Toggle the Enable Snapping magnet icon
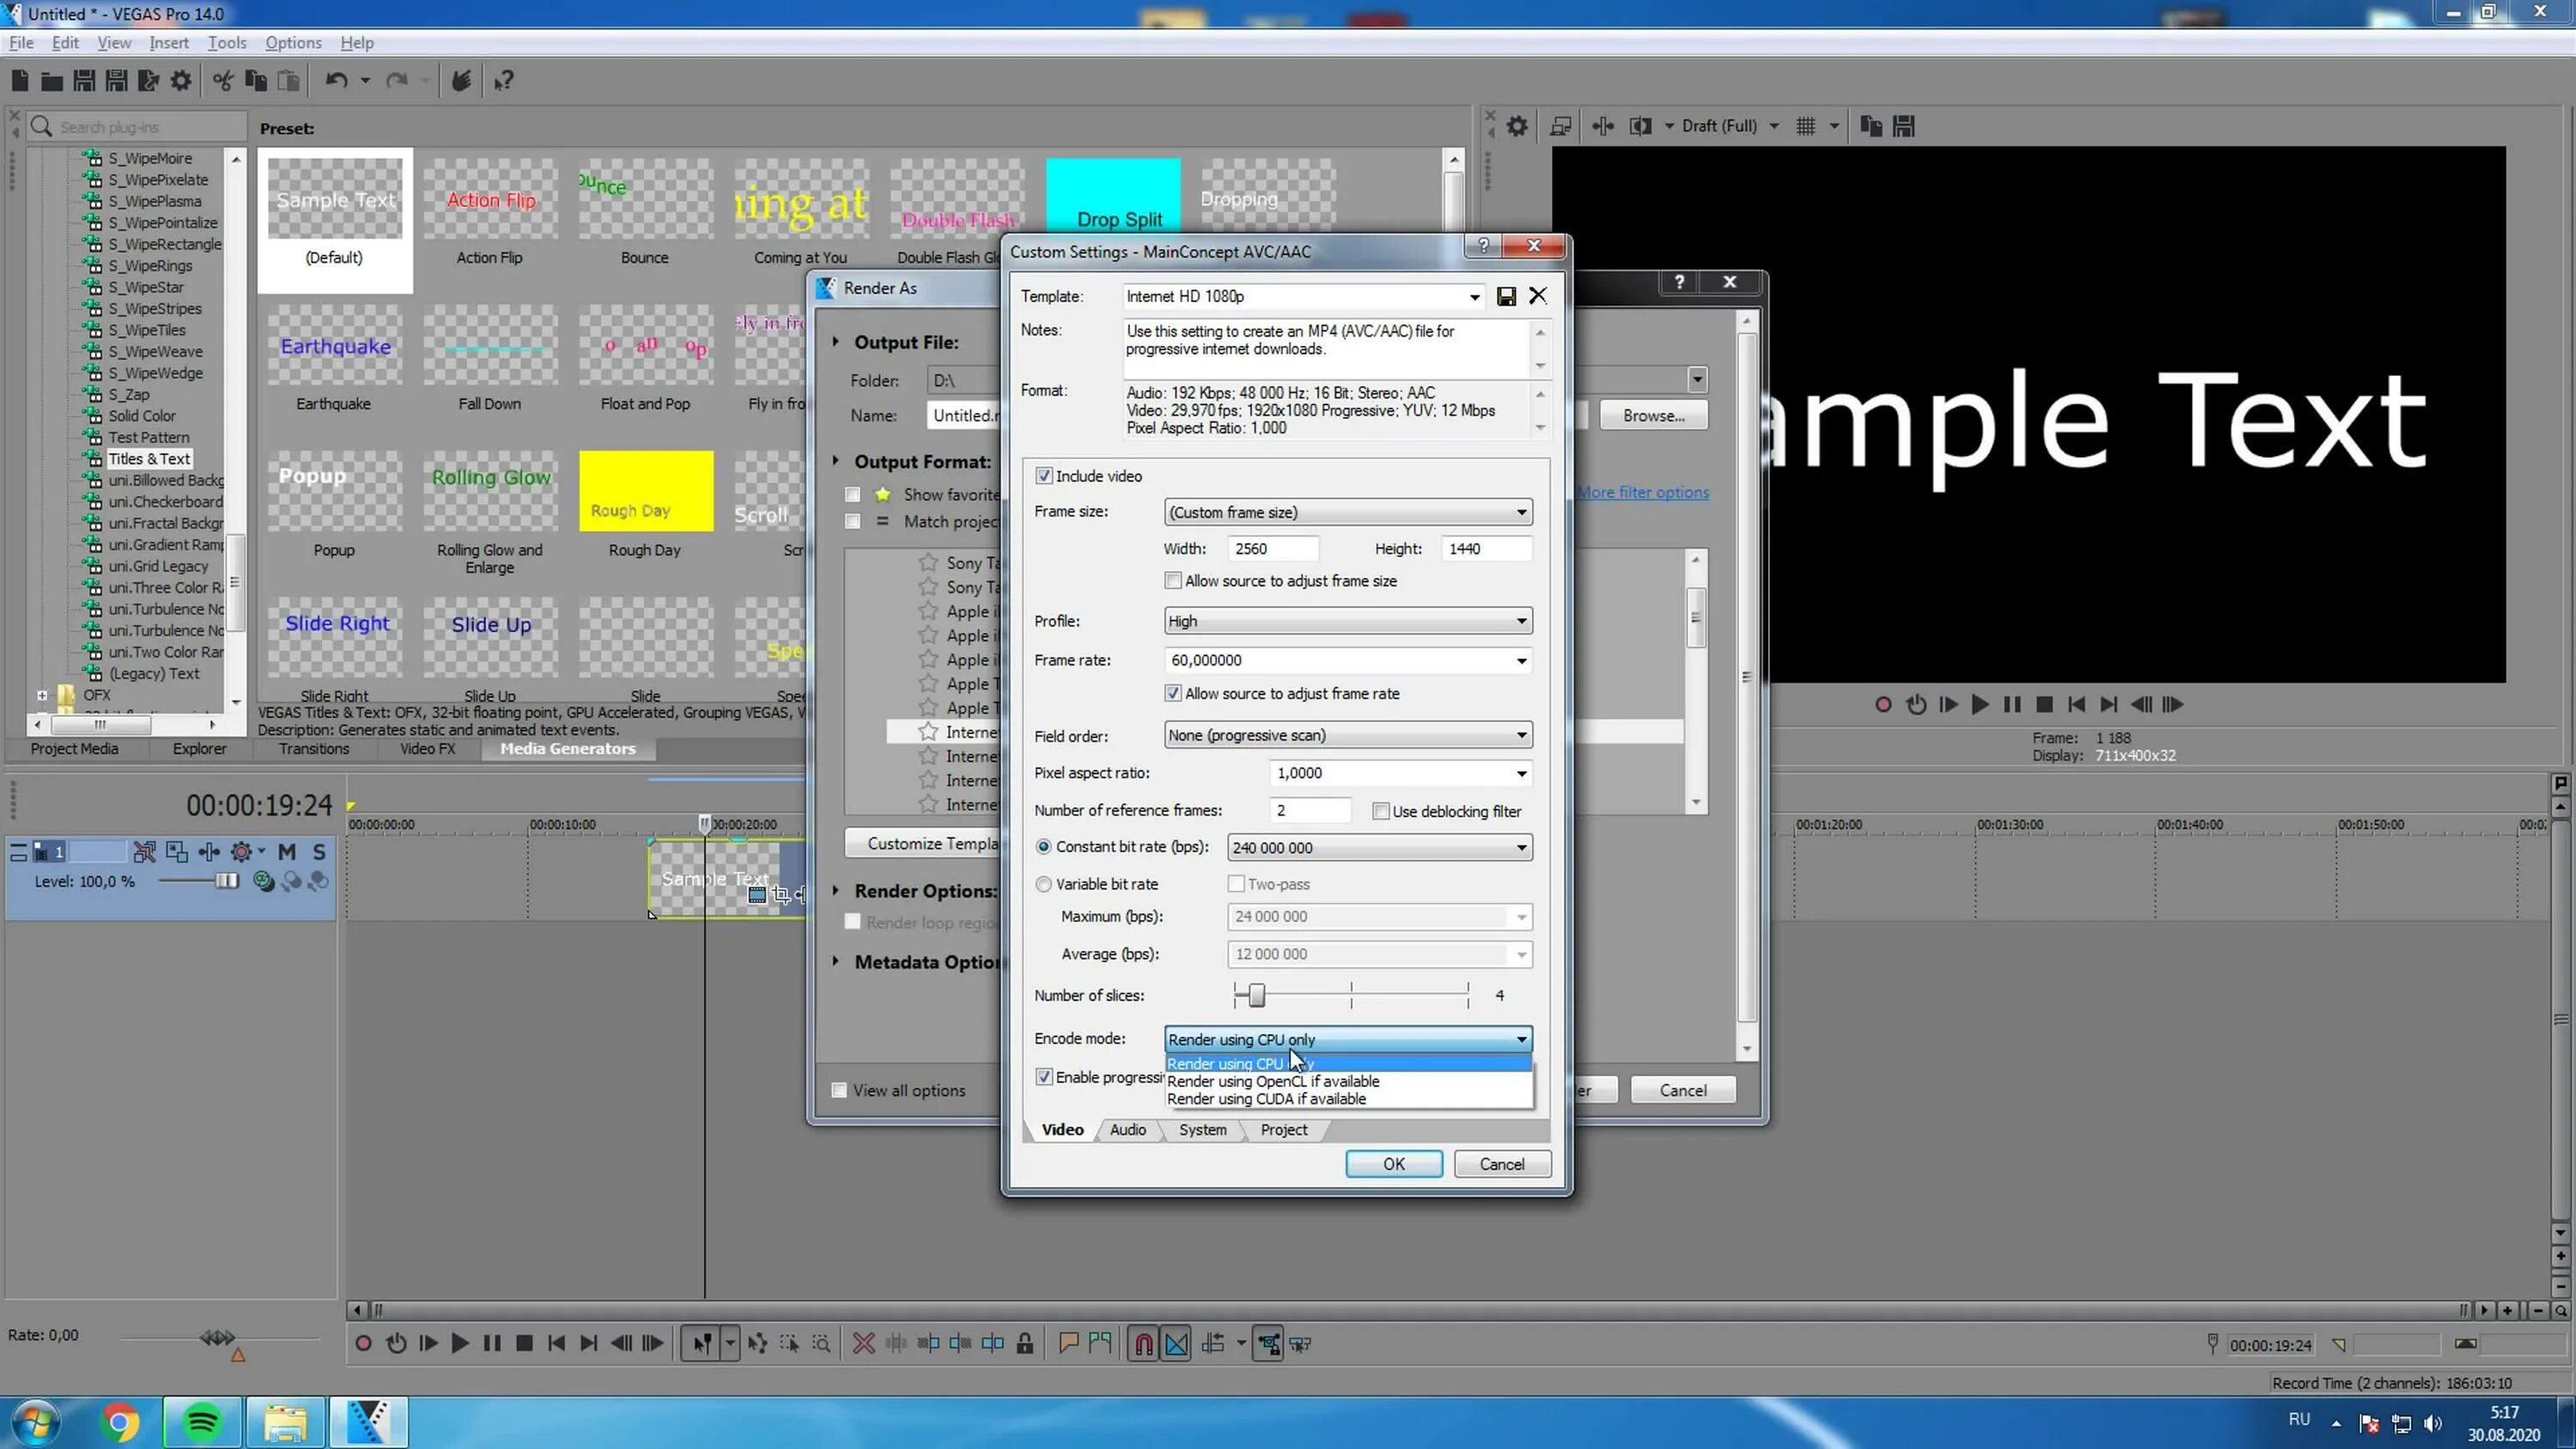The image size is (2576, 1449). pyautogui.click(x=1144, y=1343)
